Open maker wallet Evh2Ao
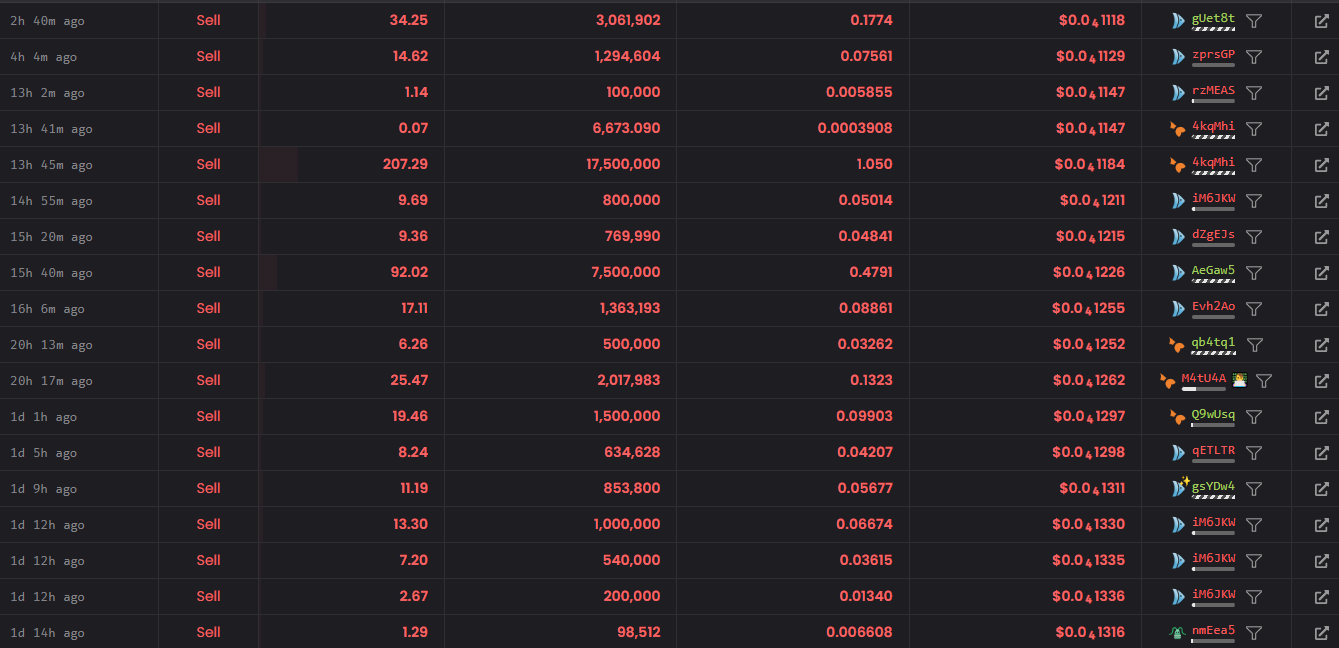1339x648 pixels. 1213,306
